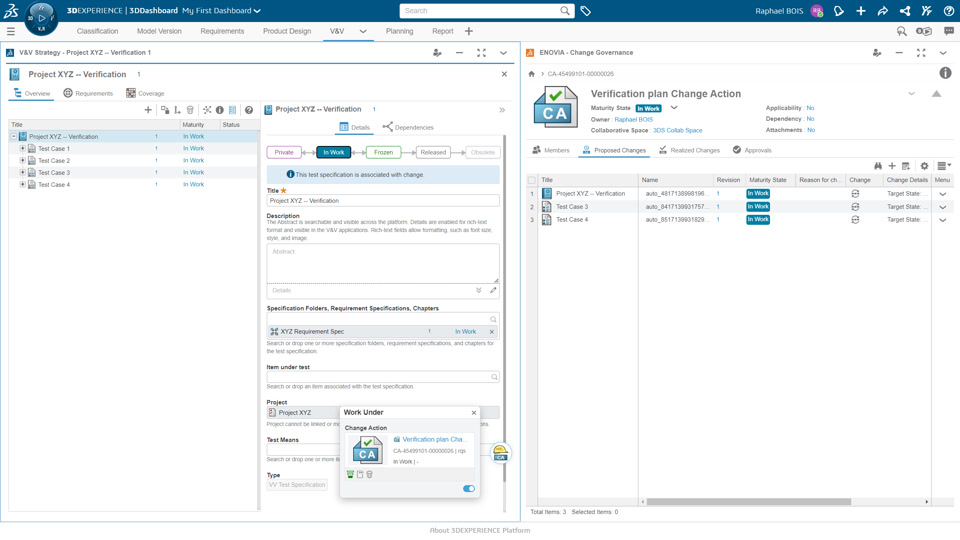Screen dimensions: 960x540
Task: Collapse the Project XYZ -- Verification tree node
Action: (13, 137)
